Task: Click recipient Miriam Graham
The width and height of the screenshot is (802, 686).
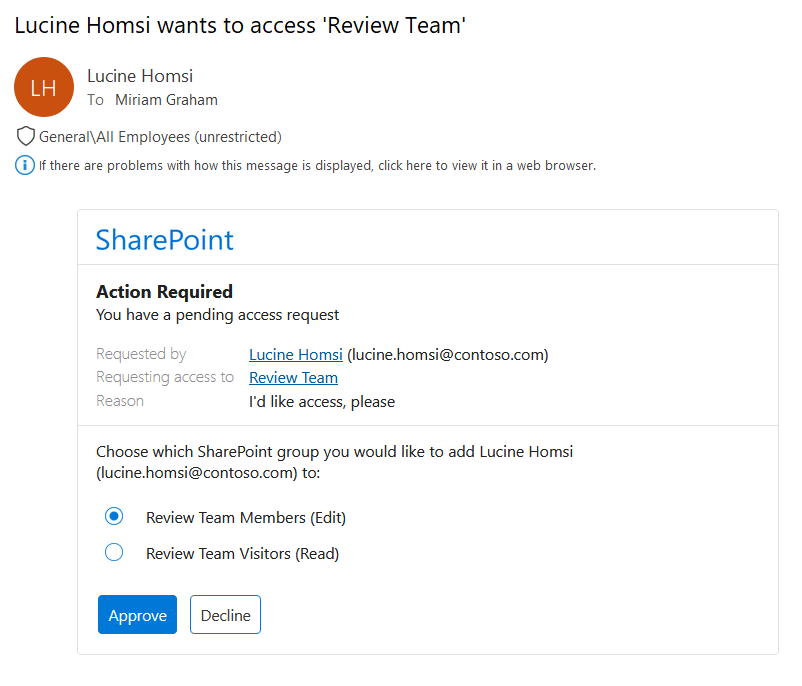Action: pyautogui.click(x=166, y=100)
